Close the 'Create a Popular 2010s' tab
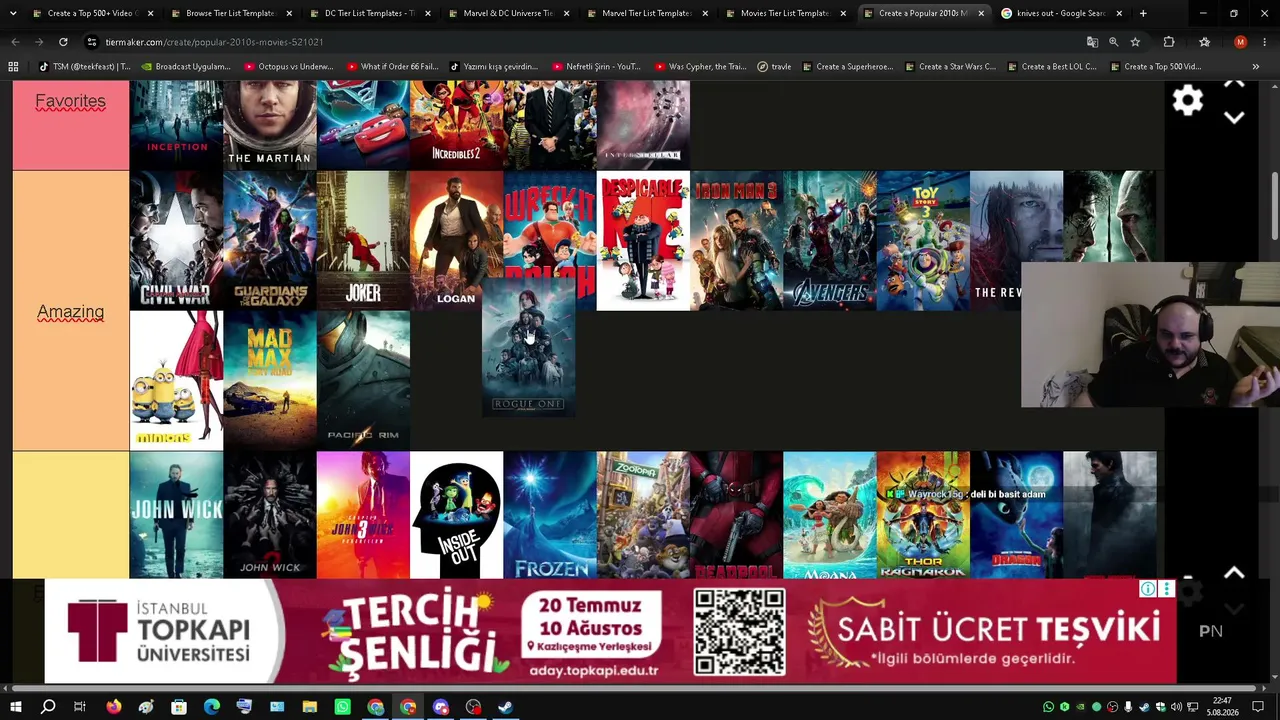The height and width of the screenshot is (720, 1280). coord(981,13)
